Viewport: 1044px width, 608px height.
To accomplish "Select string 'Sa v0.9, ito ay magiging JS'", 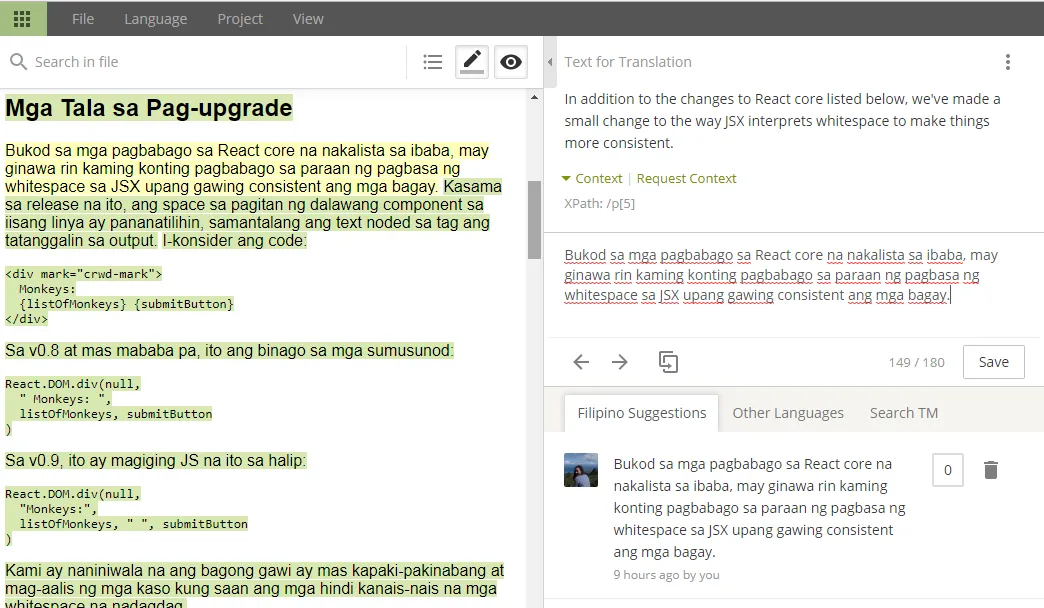I will tap(156, 460).
